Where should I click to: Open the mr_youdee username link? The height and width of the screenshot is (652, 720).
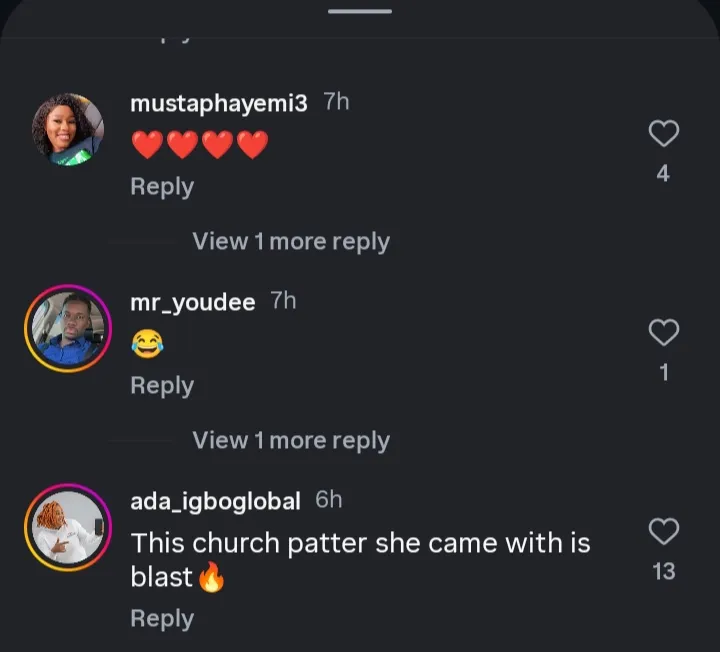(193, 302)
